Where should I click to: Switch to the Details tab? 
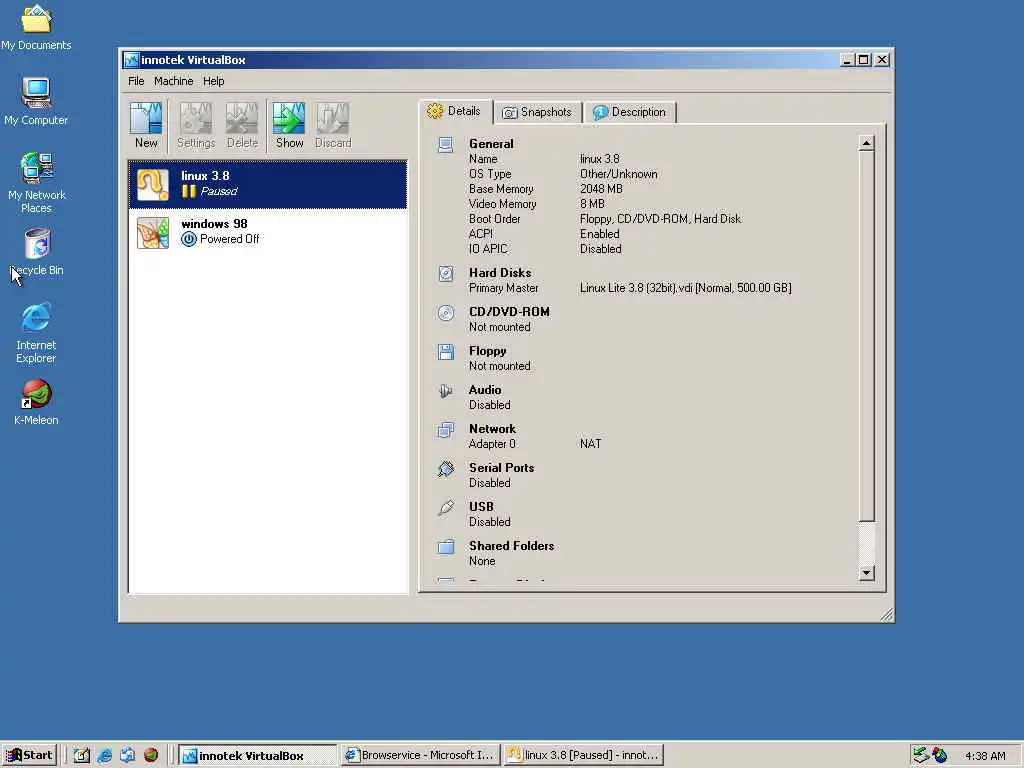pyautogui.click(x=455, y=111)
